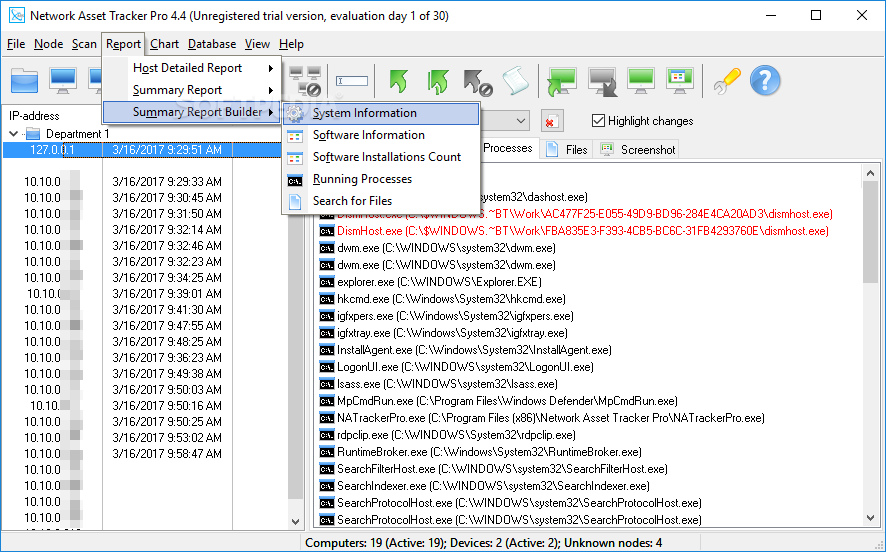This screenshot has height=552, width=886.
Task: Open the Scan menu
Action: pos(84,44)
